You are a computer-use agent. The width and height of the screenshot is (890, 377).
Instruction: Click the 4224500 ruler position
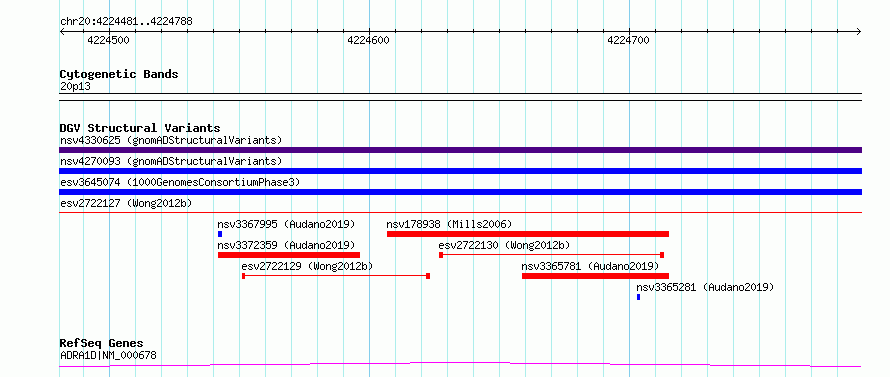pyautogui.click(x=108, y=40)
